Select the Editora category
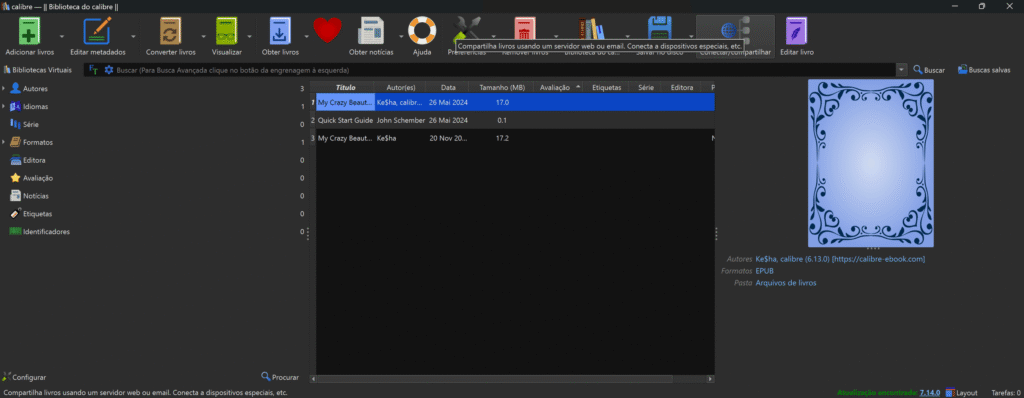1024x398 pixels. pos(34,160)
